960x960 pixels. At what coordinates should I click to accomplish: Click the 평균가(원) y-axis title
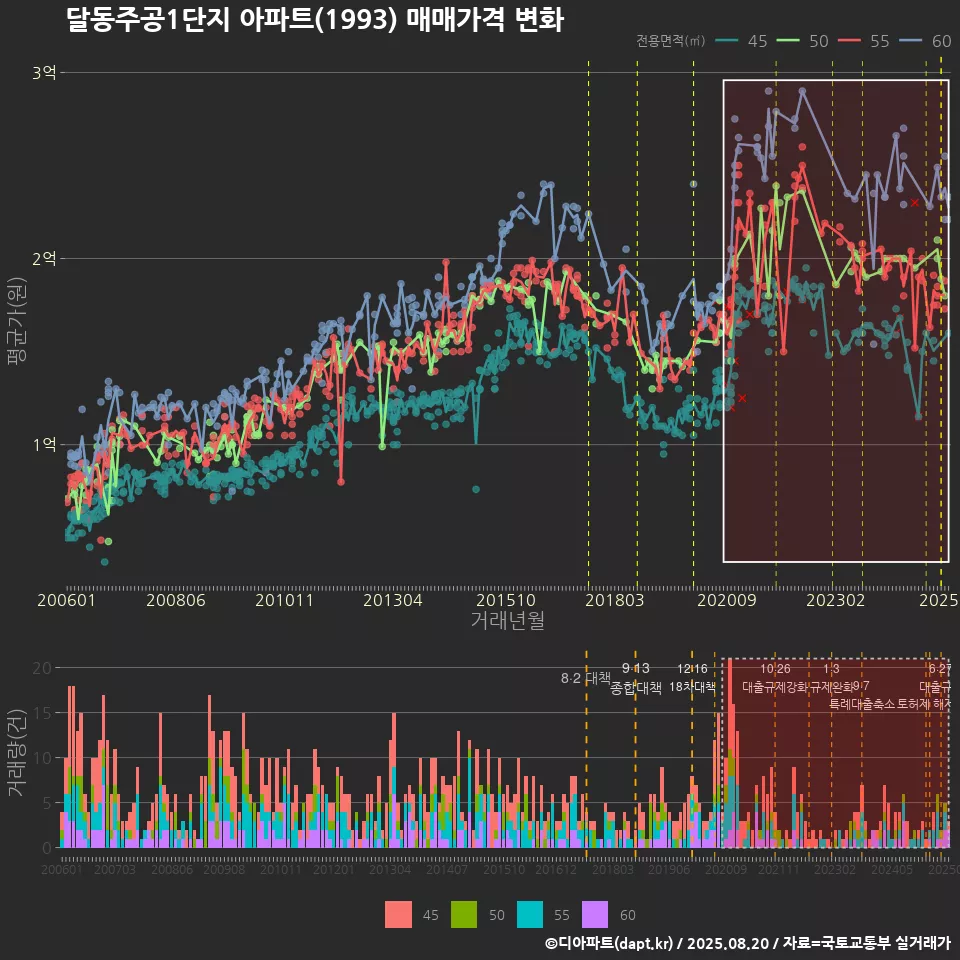click(17, 321)
